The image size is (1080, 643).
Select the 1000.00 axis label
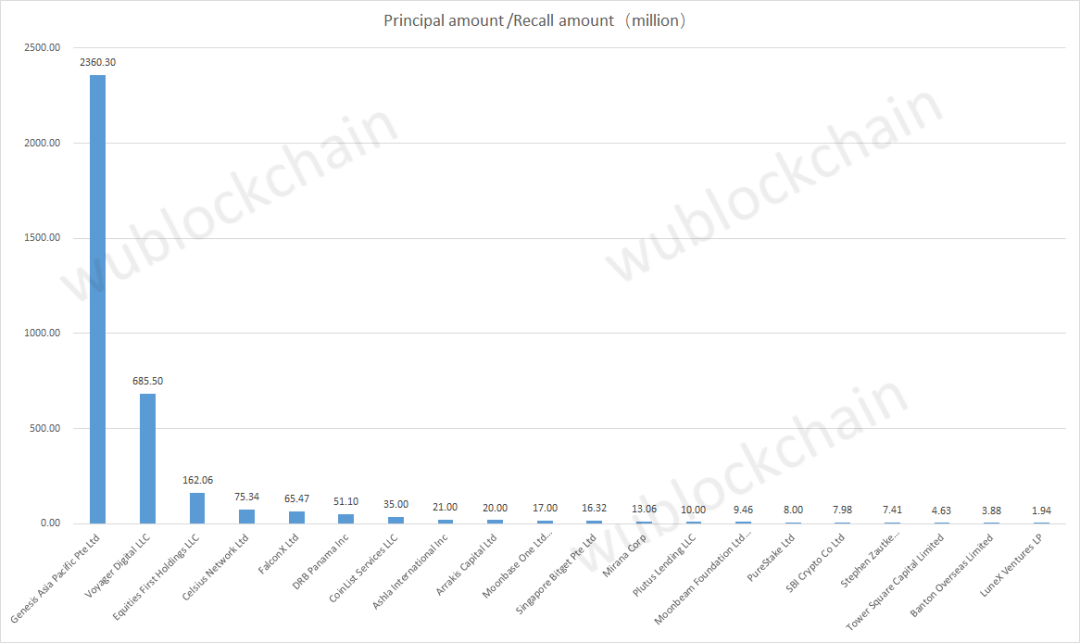pyautogui.click(x=42, y=333)
